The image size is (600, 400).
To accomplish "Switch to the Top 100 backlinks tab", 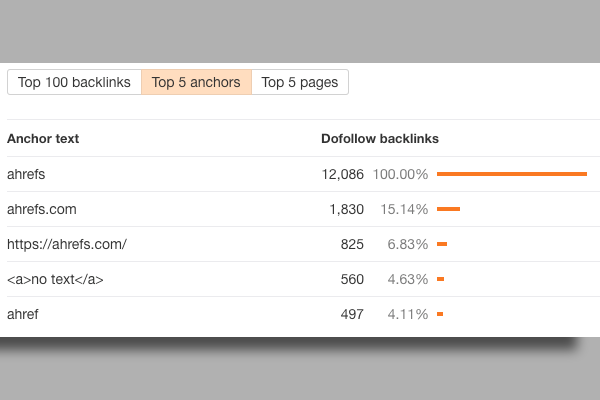I will click(74, 82).
